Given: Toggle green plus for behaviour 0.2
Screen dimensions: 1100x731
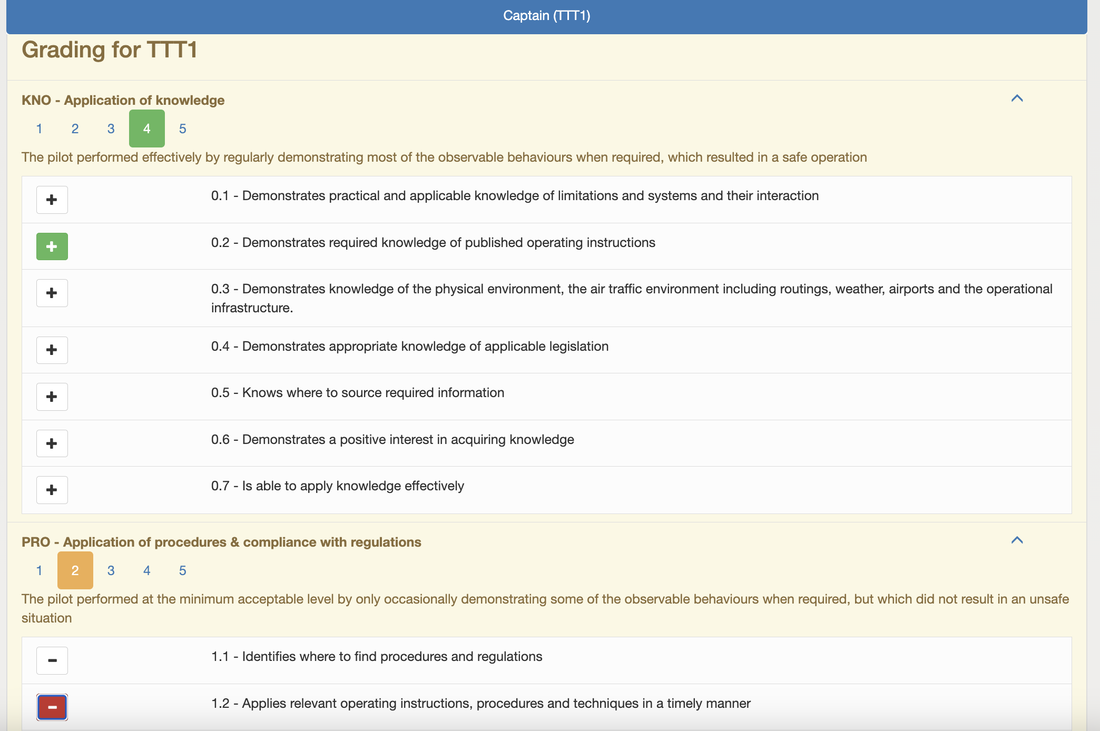Looking at the screenshot, I should coord(52,246).
